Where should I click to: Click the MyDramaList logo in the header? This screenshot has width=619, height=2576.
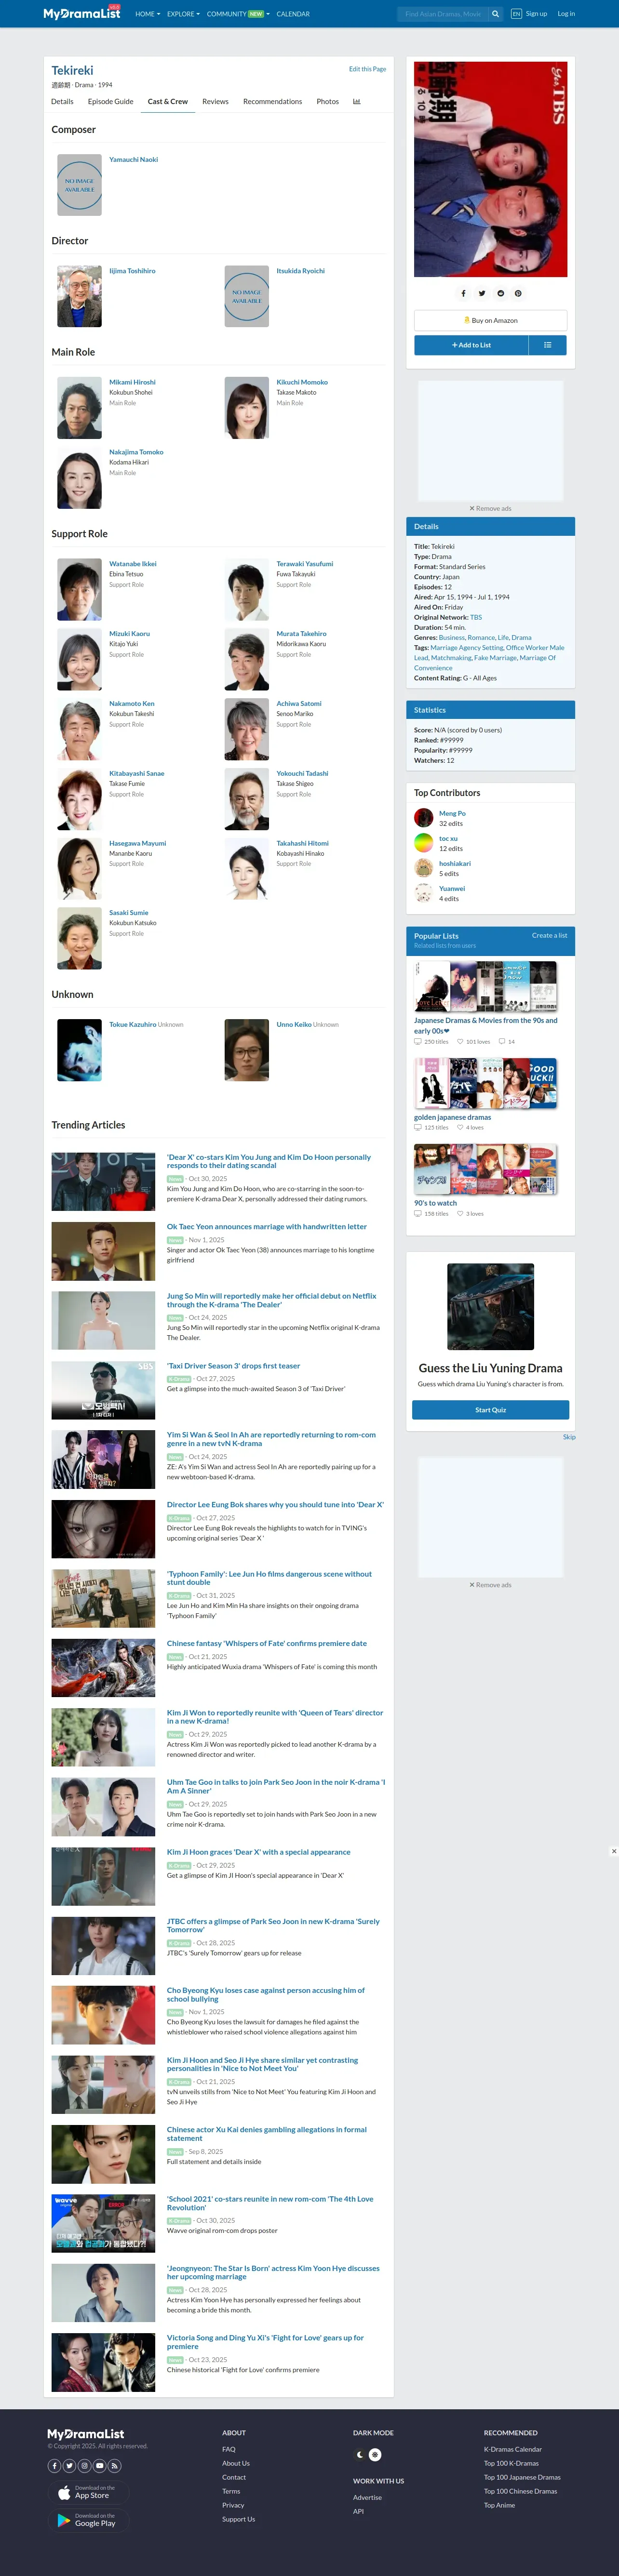point(82,14)
